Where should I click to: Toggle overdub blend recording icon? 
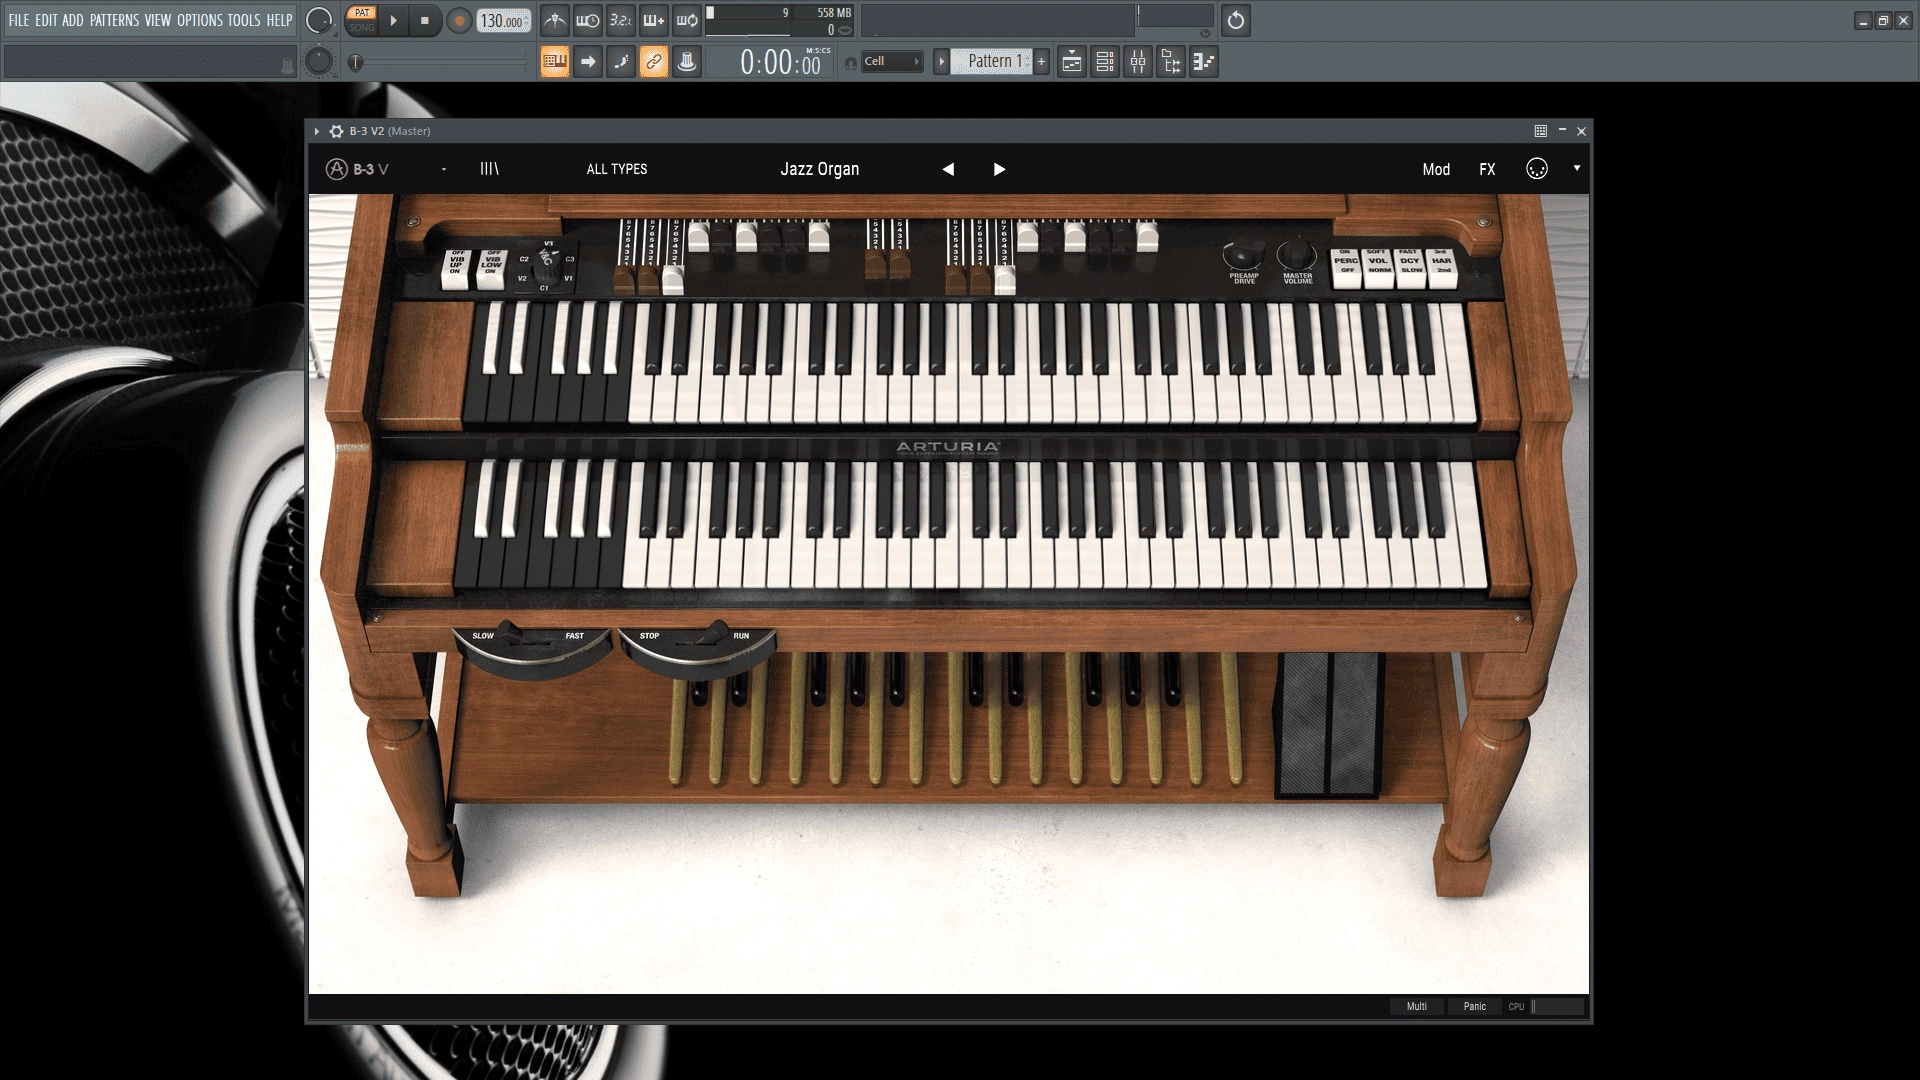[x=653, y=20]
